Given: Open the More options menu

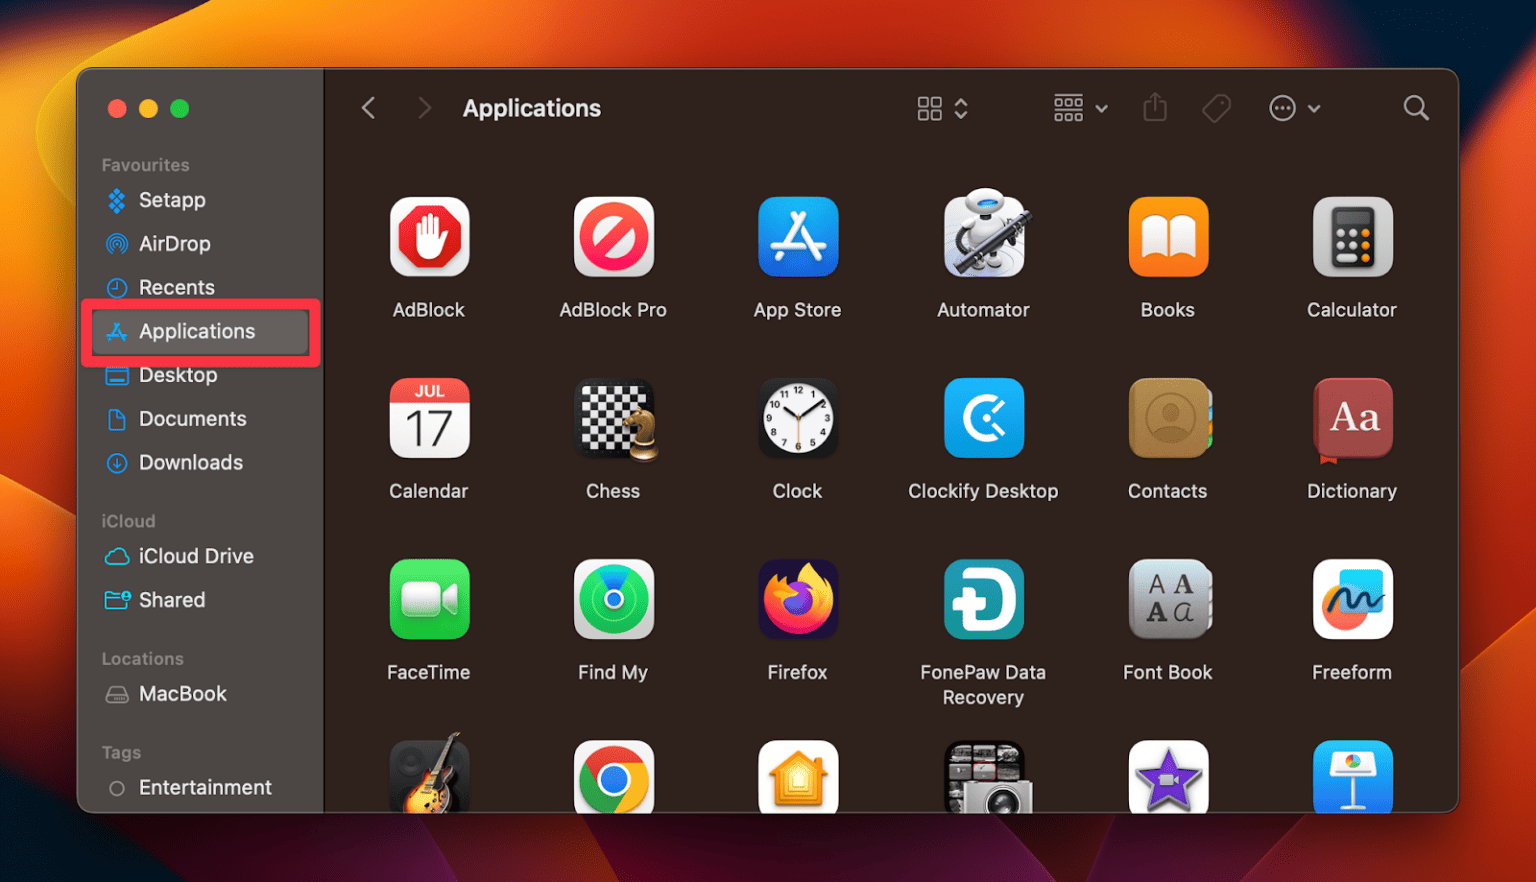Looking at the screenshot, I should coord(1294,107).
